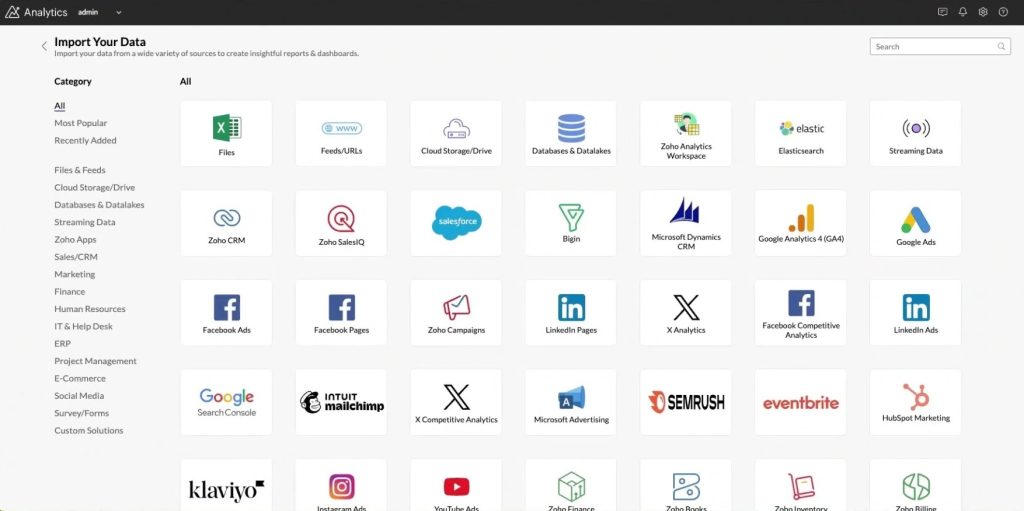The width and height of the screenshot is (1024, 511).
Task: Choose the Semrush connector tile
Action: coord(686,402)
